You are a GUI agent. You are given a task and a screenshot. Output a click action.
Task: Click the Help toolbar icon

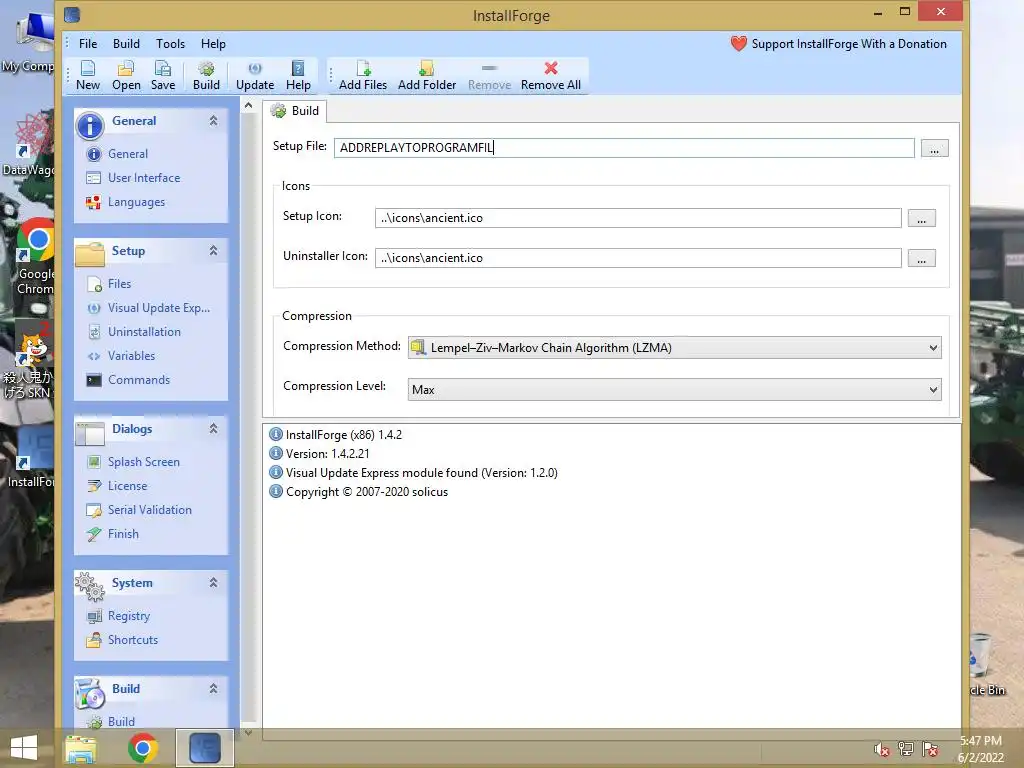[x=298, y=75]
